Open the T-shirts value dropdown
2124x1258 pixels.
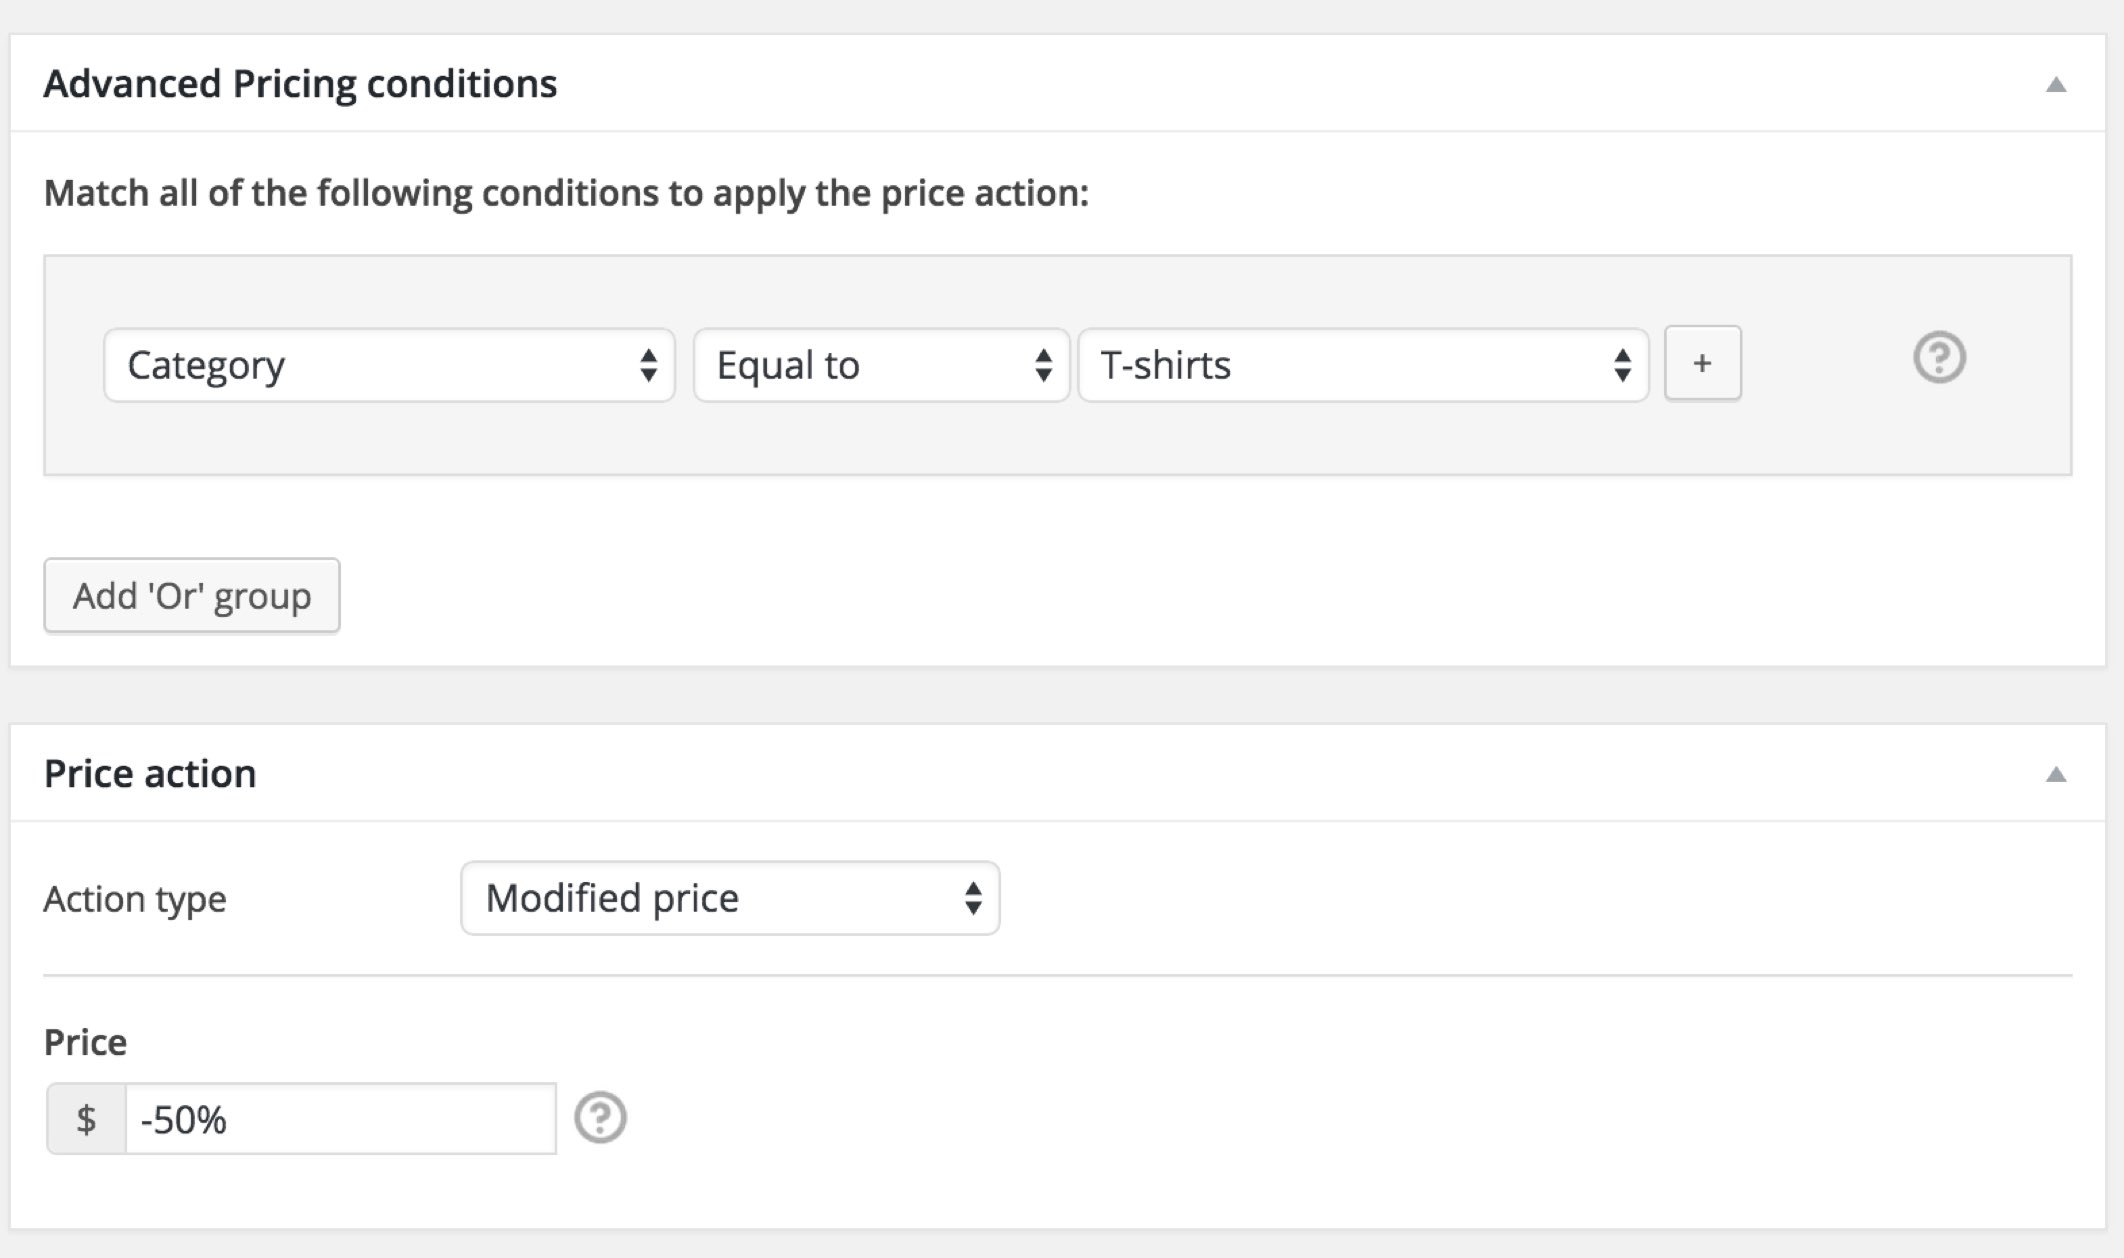1362,366
